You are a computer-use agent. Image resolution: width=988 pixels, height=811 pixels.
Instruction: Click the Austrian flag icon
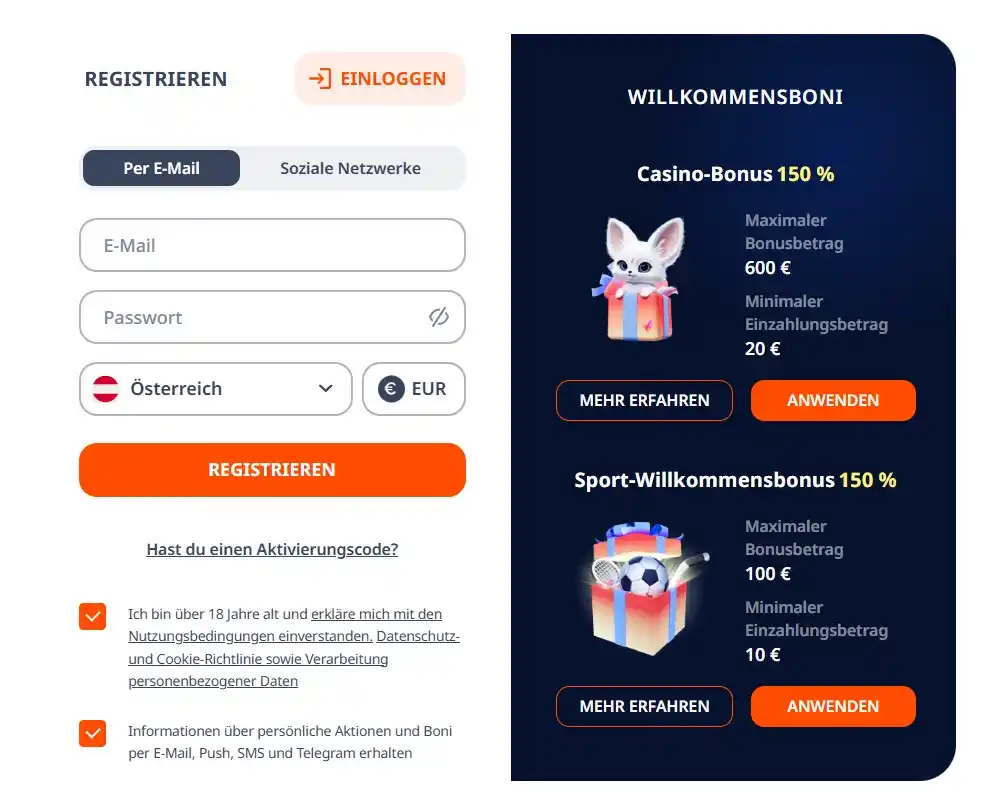tap(106, 389)
